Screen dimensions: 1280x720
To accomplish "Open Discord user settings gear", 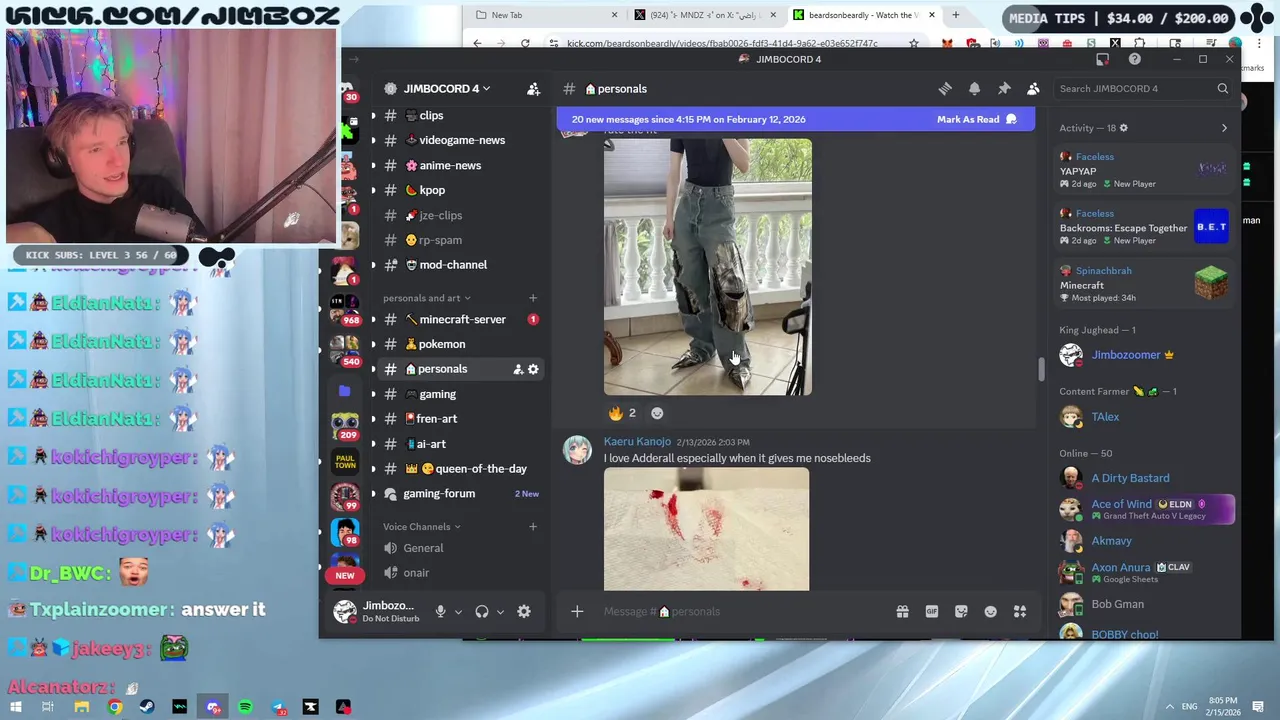I will [524, 611].
